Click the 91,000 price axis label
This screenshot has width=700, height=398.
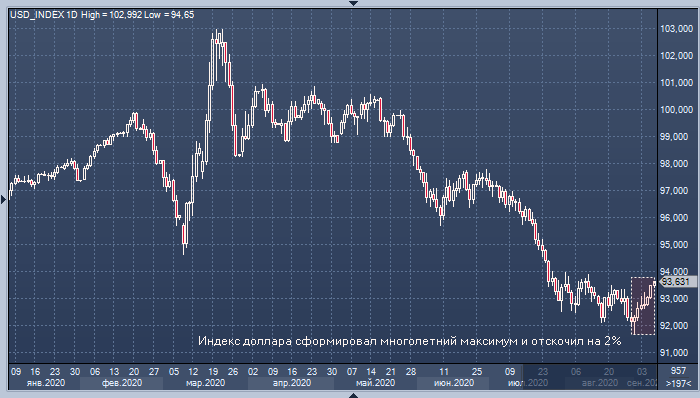[674, 352]
